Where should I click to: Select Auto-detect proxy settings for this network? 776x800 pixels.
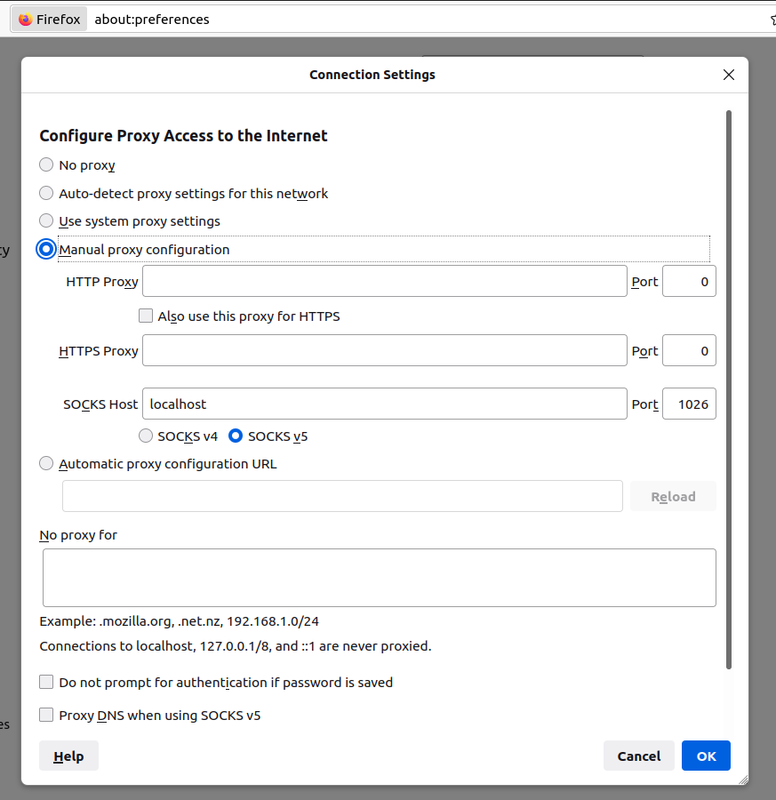(x=46, y=193)
